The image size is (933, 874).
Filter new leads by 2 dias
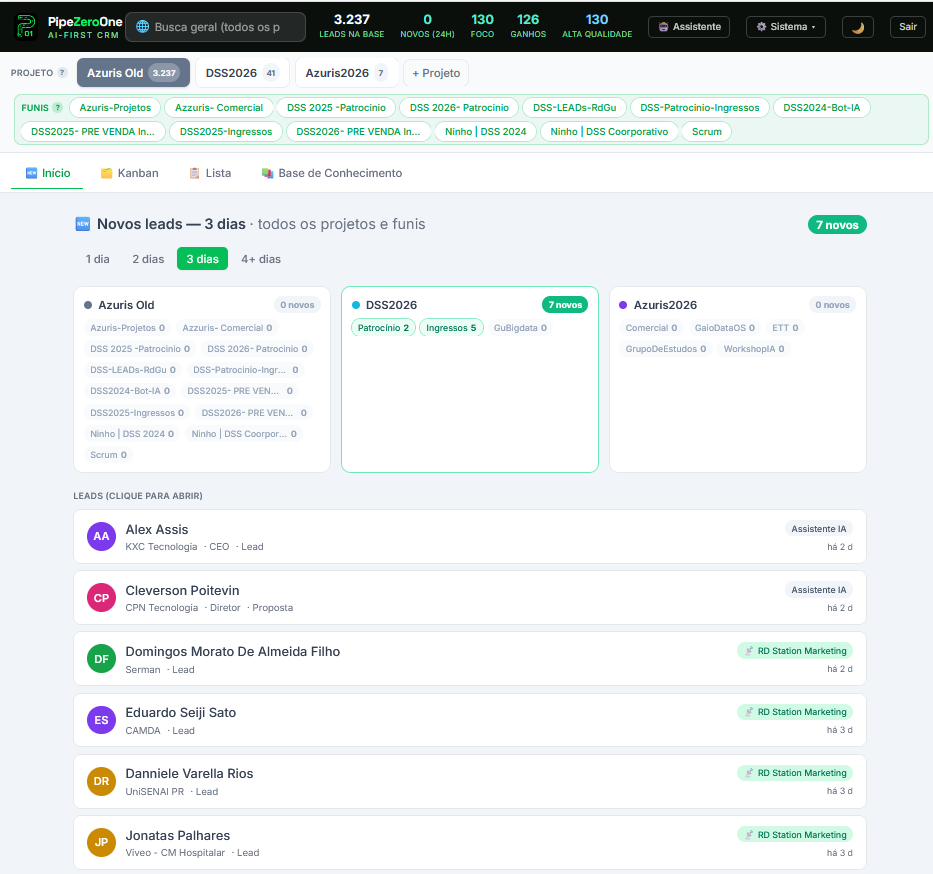(x=148, y=259)
